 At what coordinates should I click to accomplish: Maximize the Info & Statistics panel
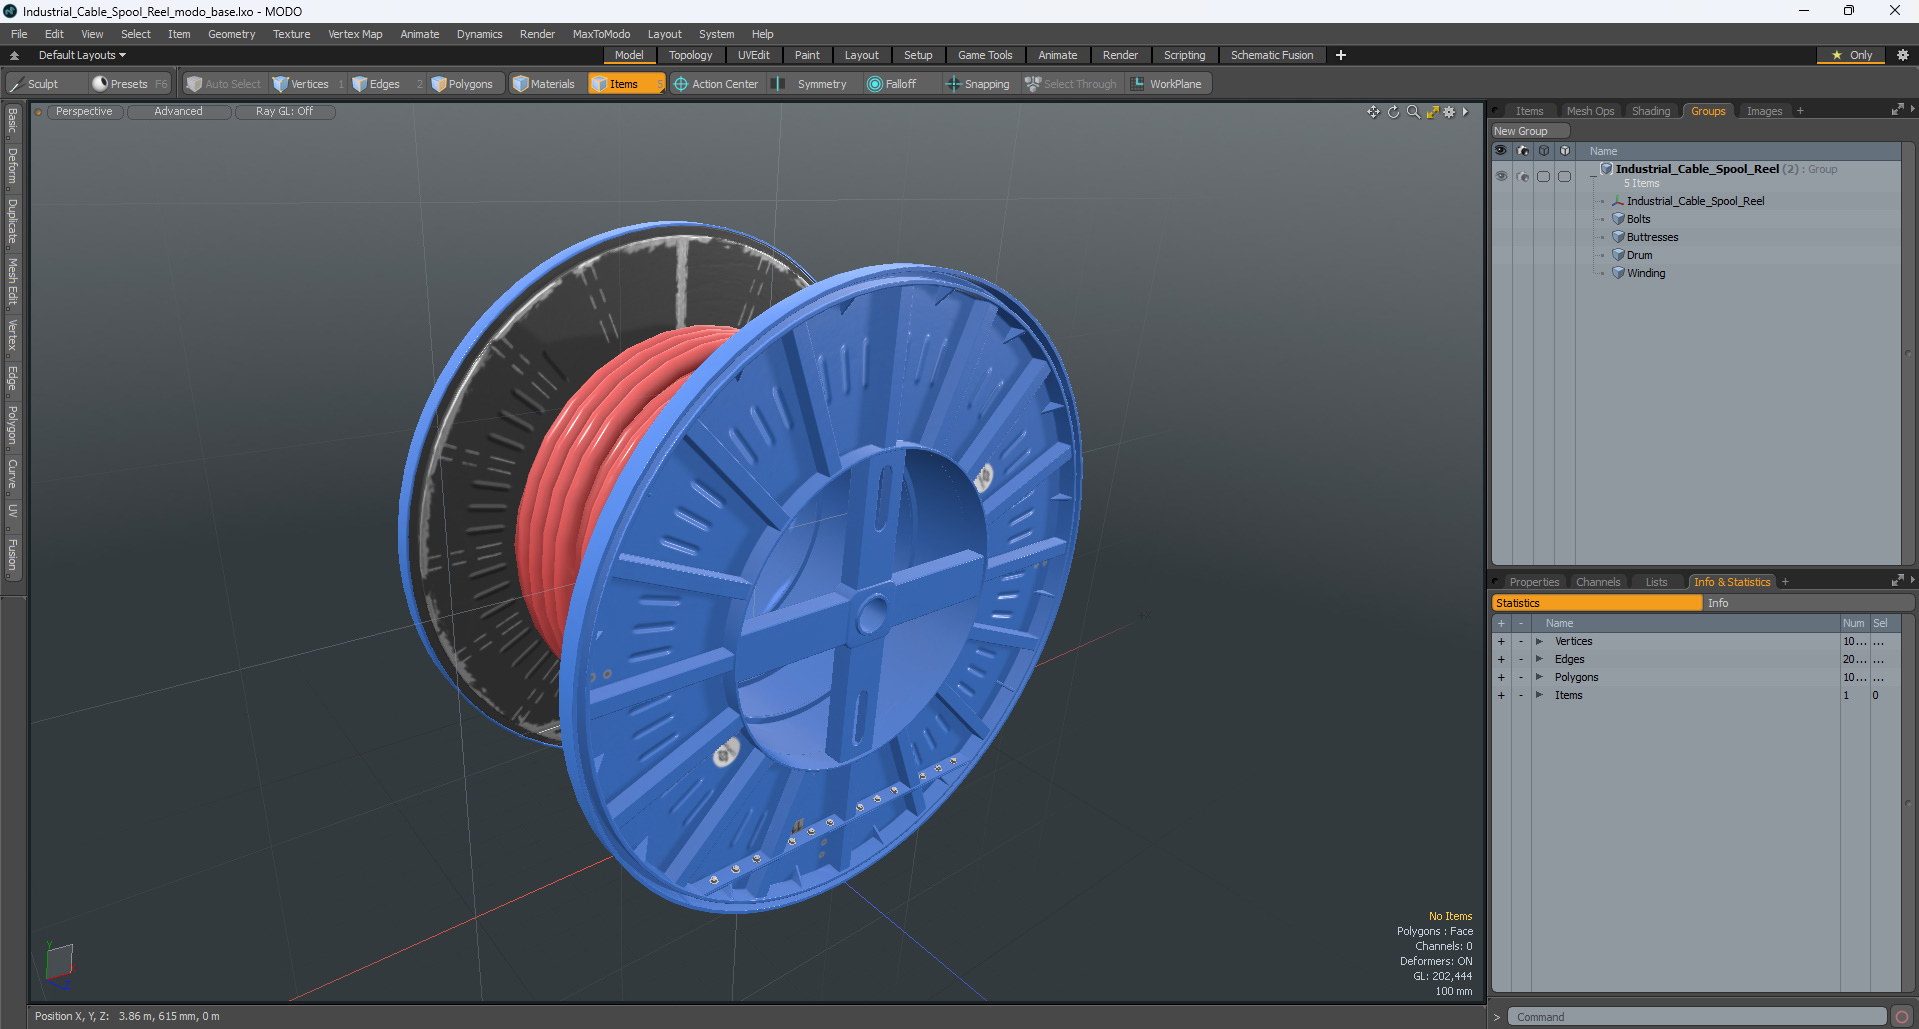point(1897,581)
